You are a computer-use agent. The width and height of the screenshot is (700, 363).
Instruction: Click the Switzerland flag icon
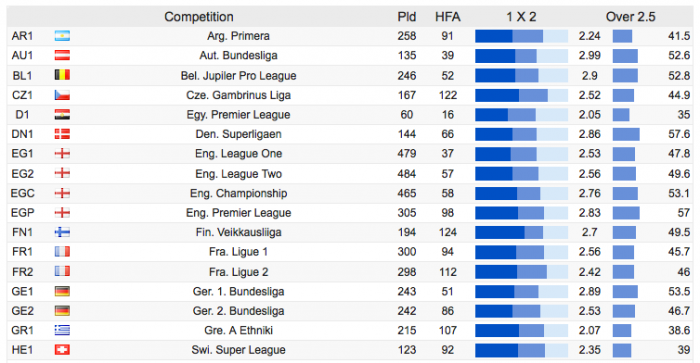click(x=62, y=350)
